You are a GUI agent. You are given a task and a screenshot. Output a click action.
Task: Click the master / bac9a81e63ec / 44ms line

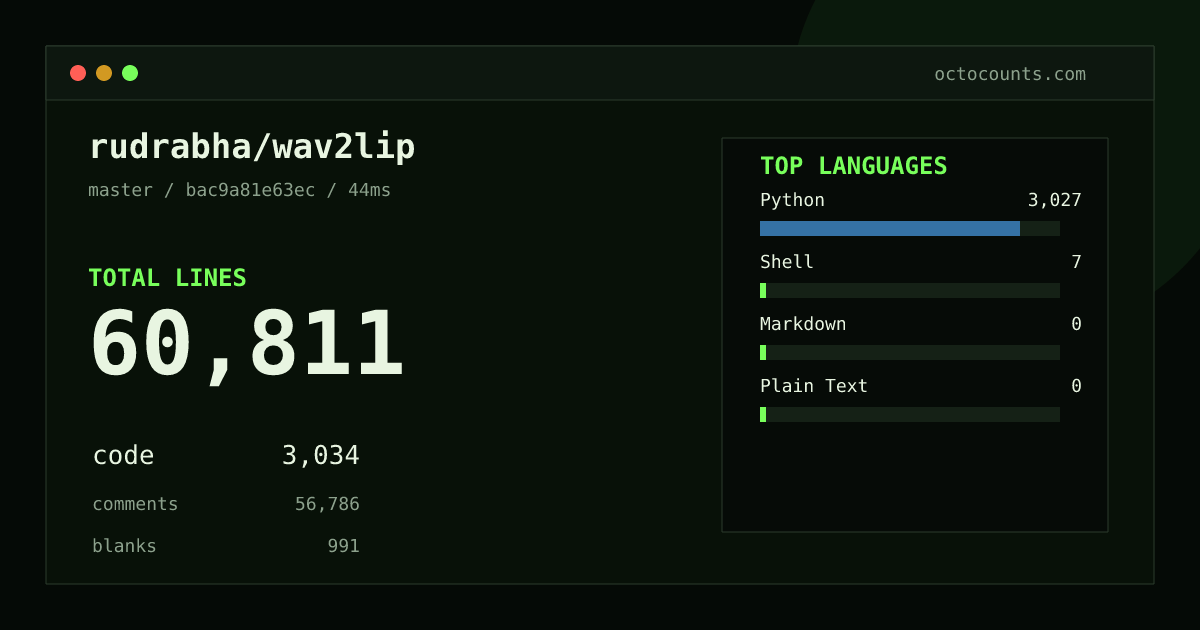(240, 190)
